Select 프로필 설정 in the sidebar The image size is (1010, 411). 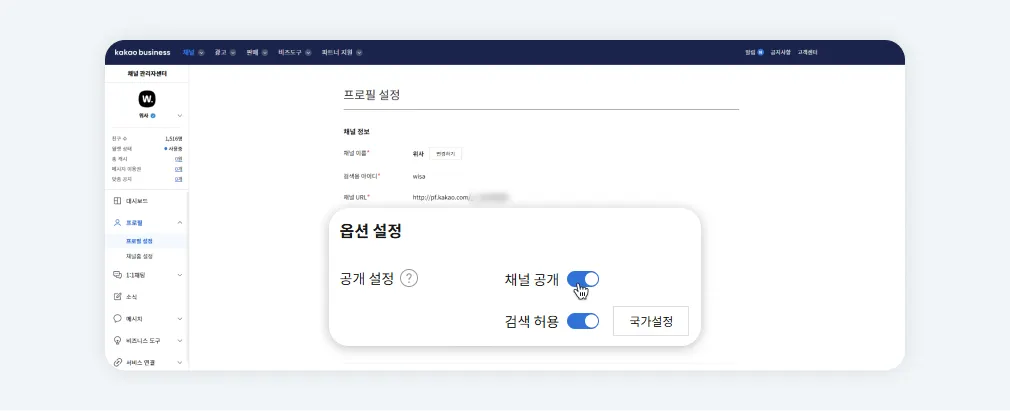tap(140, 241)
